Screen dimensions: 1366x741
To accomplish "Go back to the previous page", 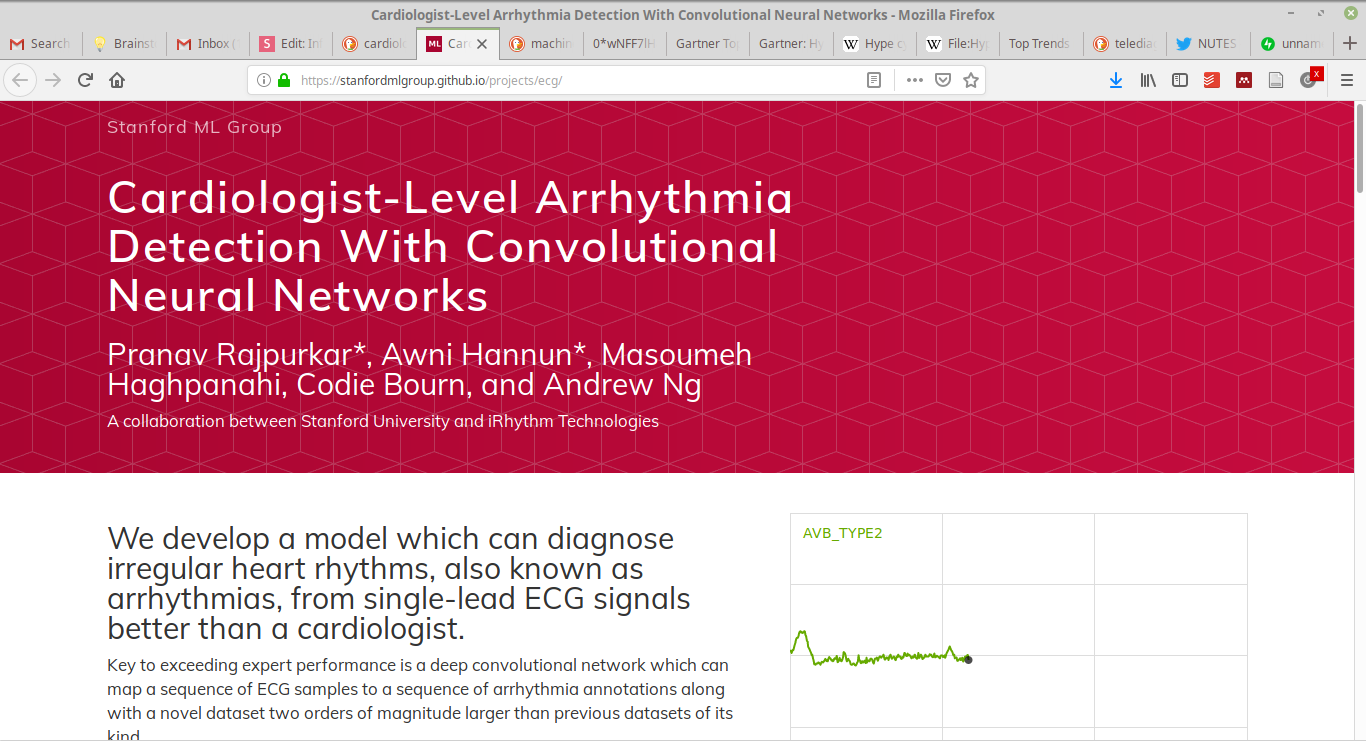I will (x=21, y=80).
